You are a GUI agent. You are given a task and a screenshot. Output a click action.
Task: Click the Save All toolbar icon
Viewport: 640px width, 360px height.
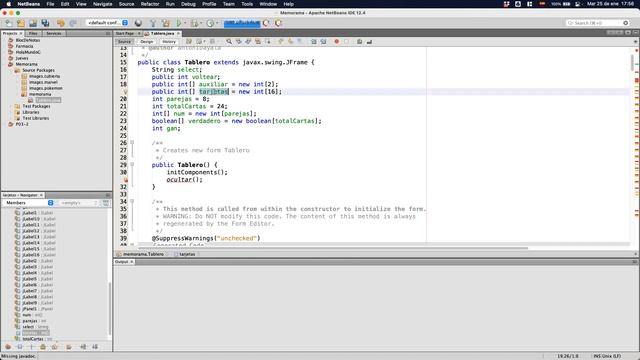[x=45, y=23]
